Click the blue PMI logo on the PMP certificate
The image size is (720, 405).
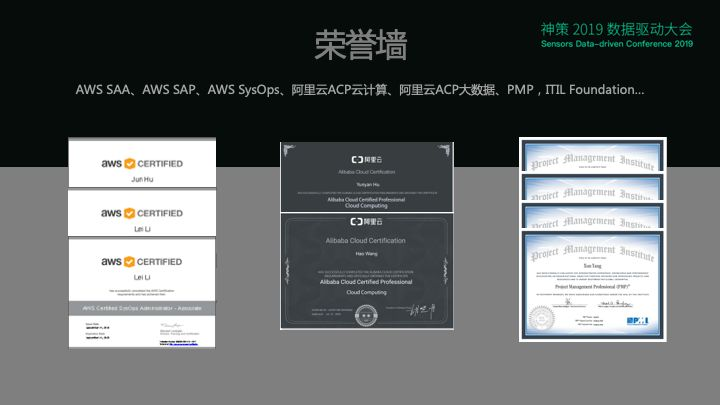637,321
